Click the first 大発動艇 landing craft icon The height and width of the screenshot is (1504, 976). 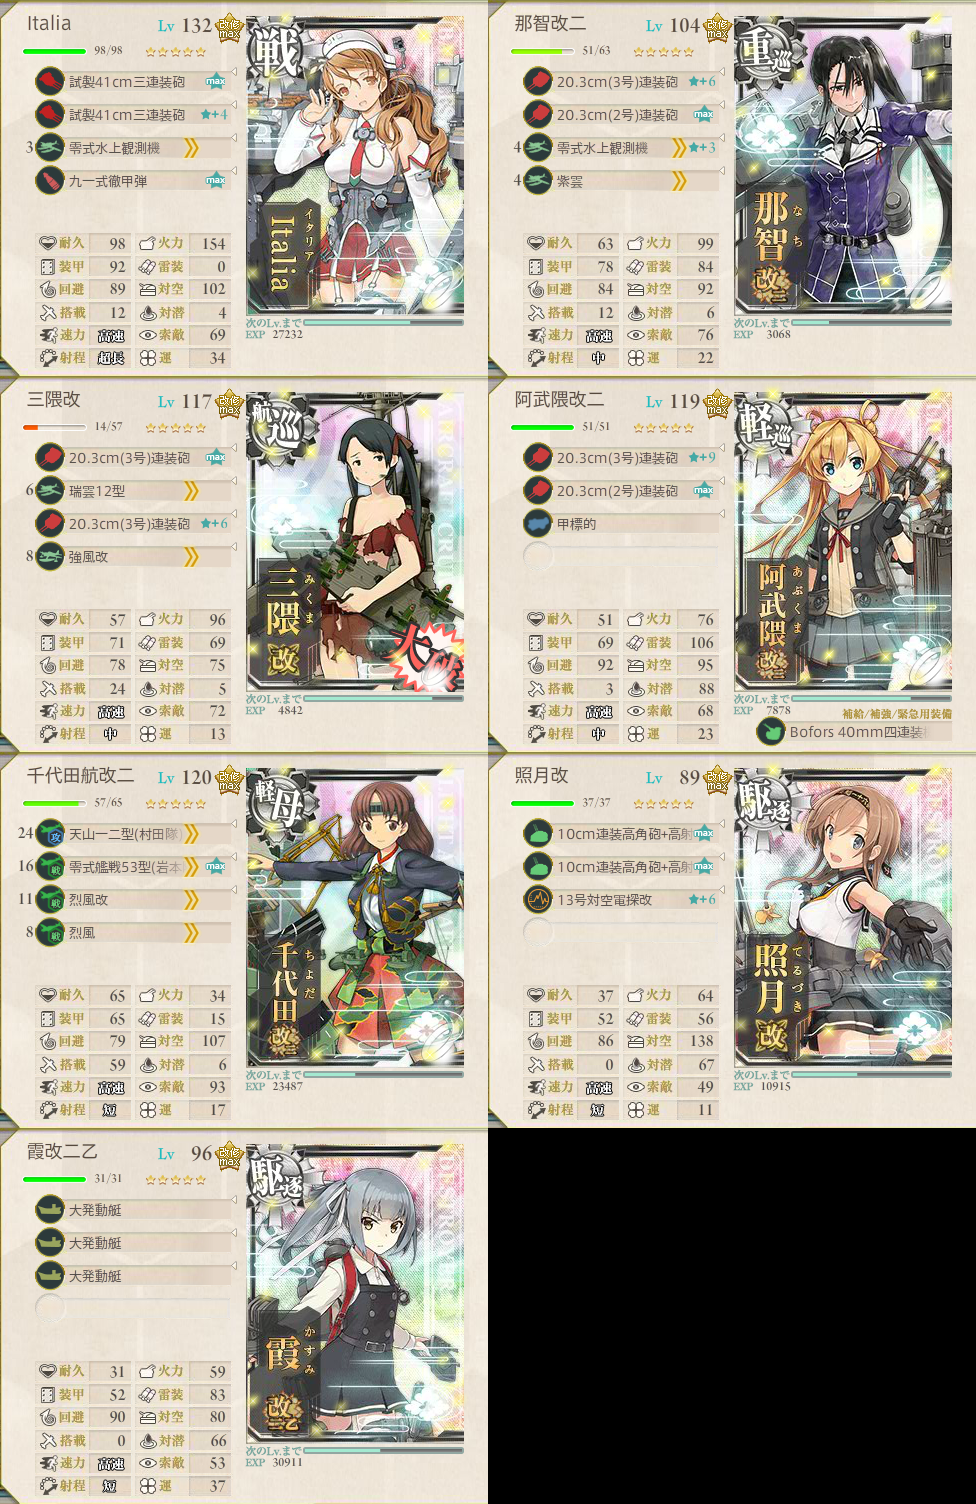tap(50, 1209)
